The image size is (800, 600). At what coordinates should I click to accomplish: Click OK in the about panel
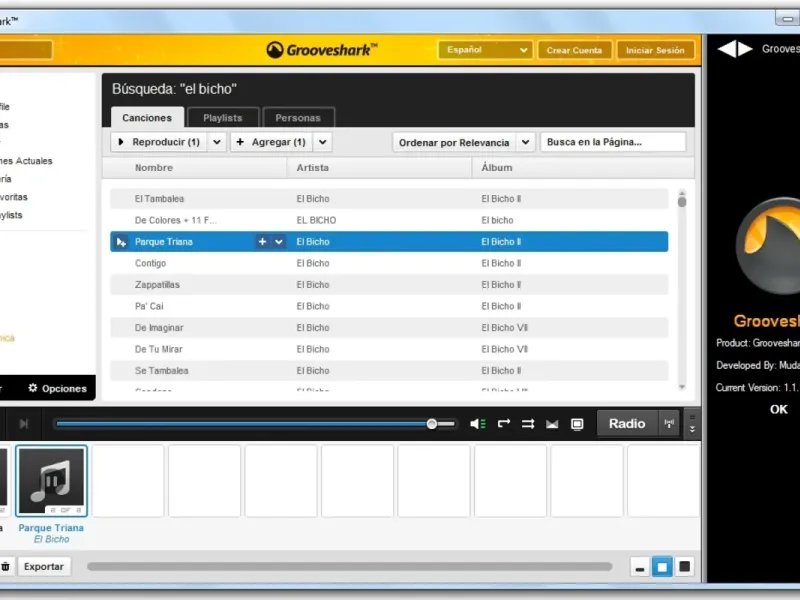tap(779, 409)
